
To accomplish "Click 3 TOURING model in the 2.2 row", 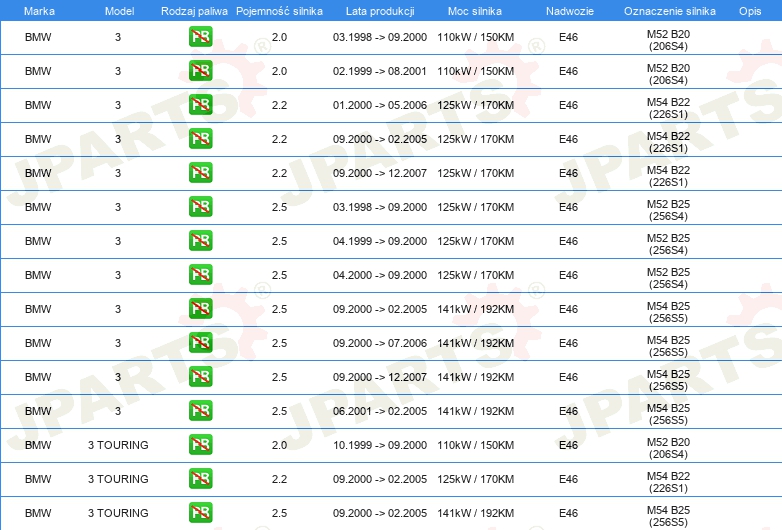I will (x=118, y=479).
